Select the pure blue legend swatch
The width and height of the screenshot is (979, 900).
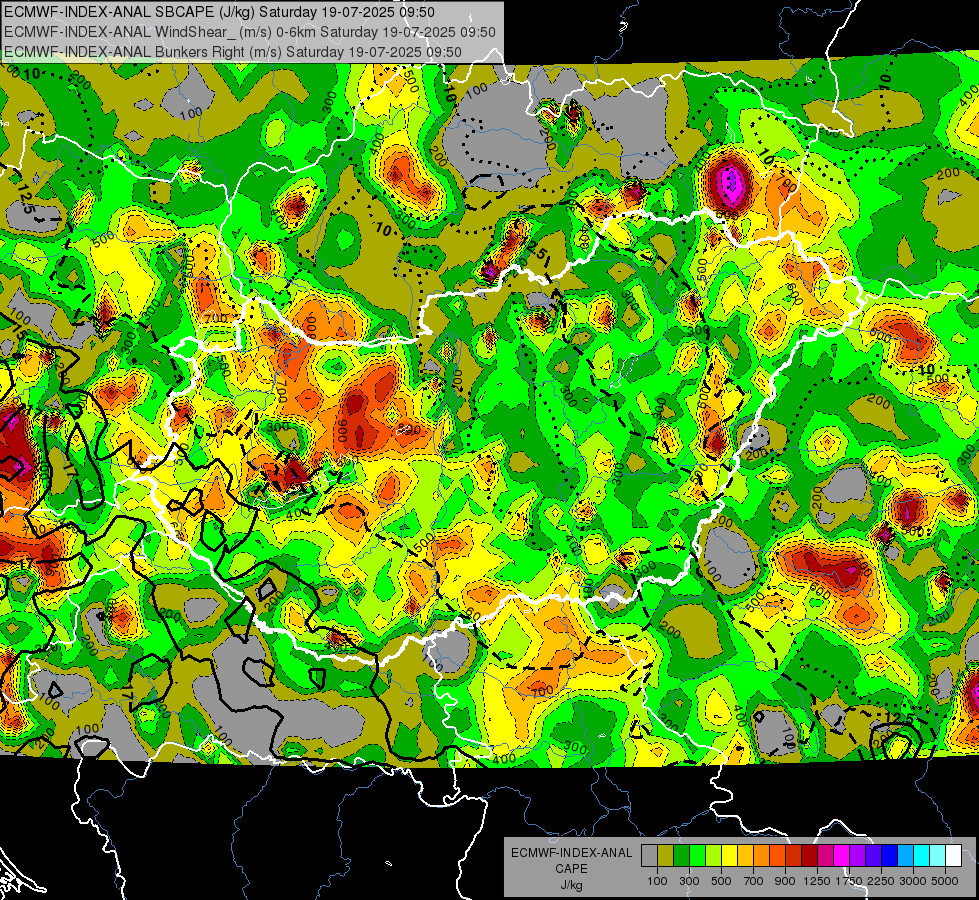(x=889, y=856)
